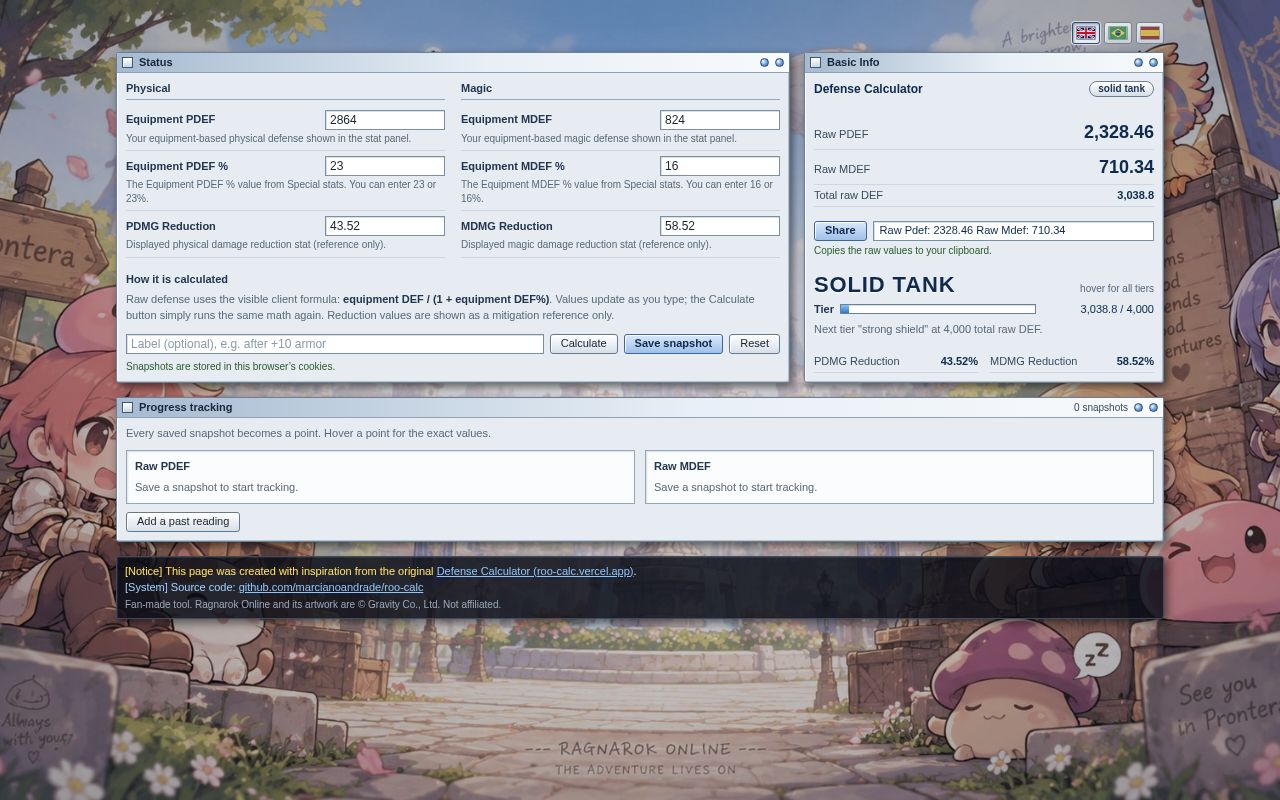The image size is (1280, 800).
Task: Click the MDMG Reduction 58.52% readout
Action: point(1135,361)
